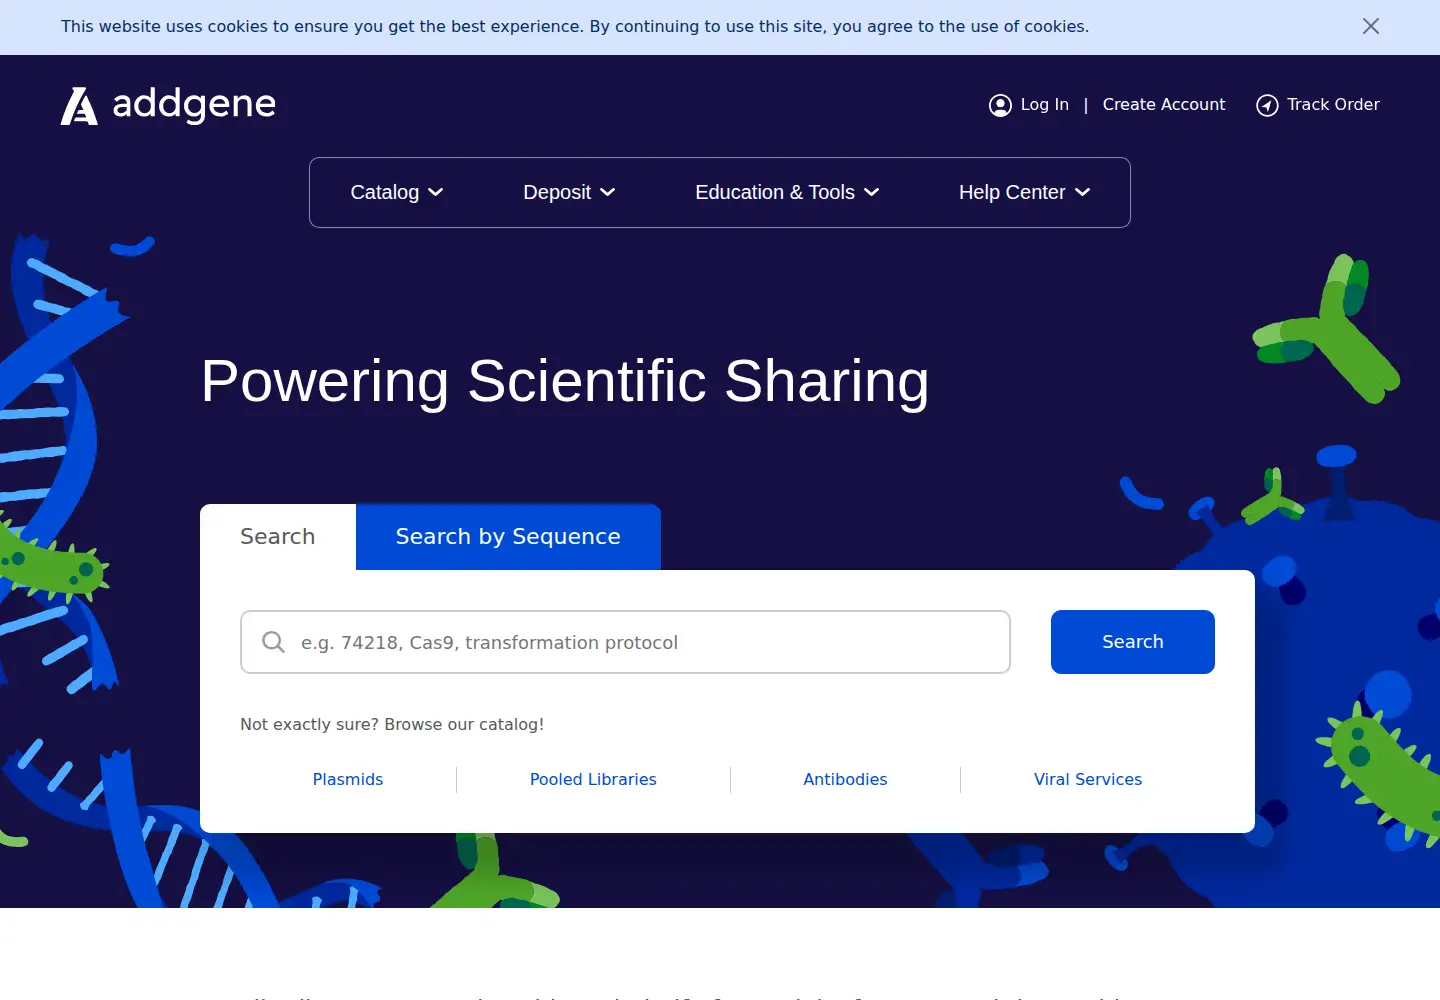The width and height of the screenshot is (1440, 1000).
Task: Open the Create Account link
Action: (1164, 104)
